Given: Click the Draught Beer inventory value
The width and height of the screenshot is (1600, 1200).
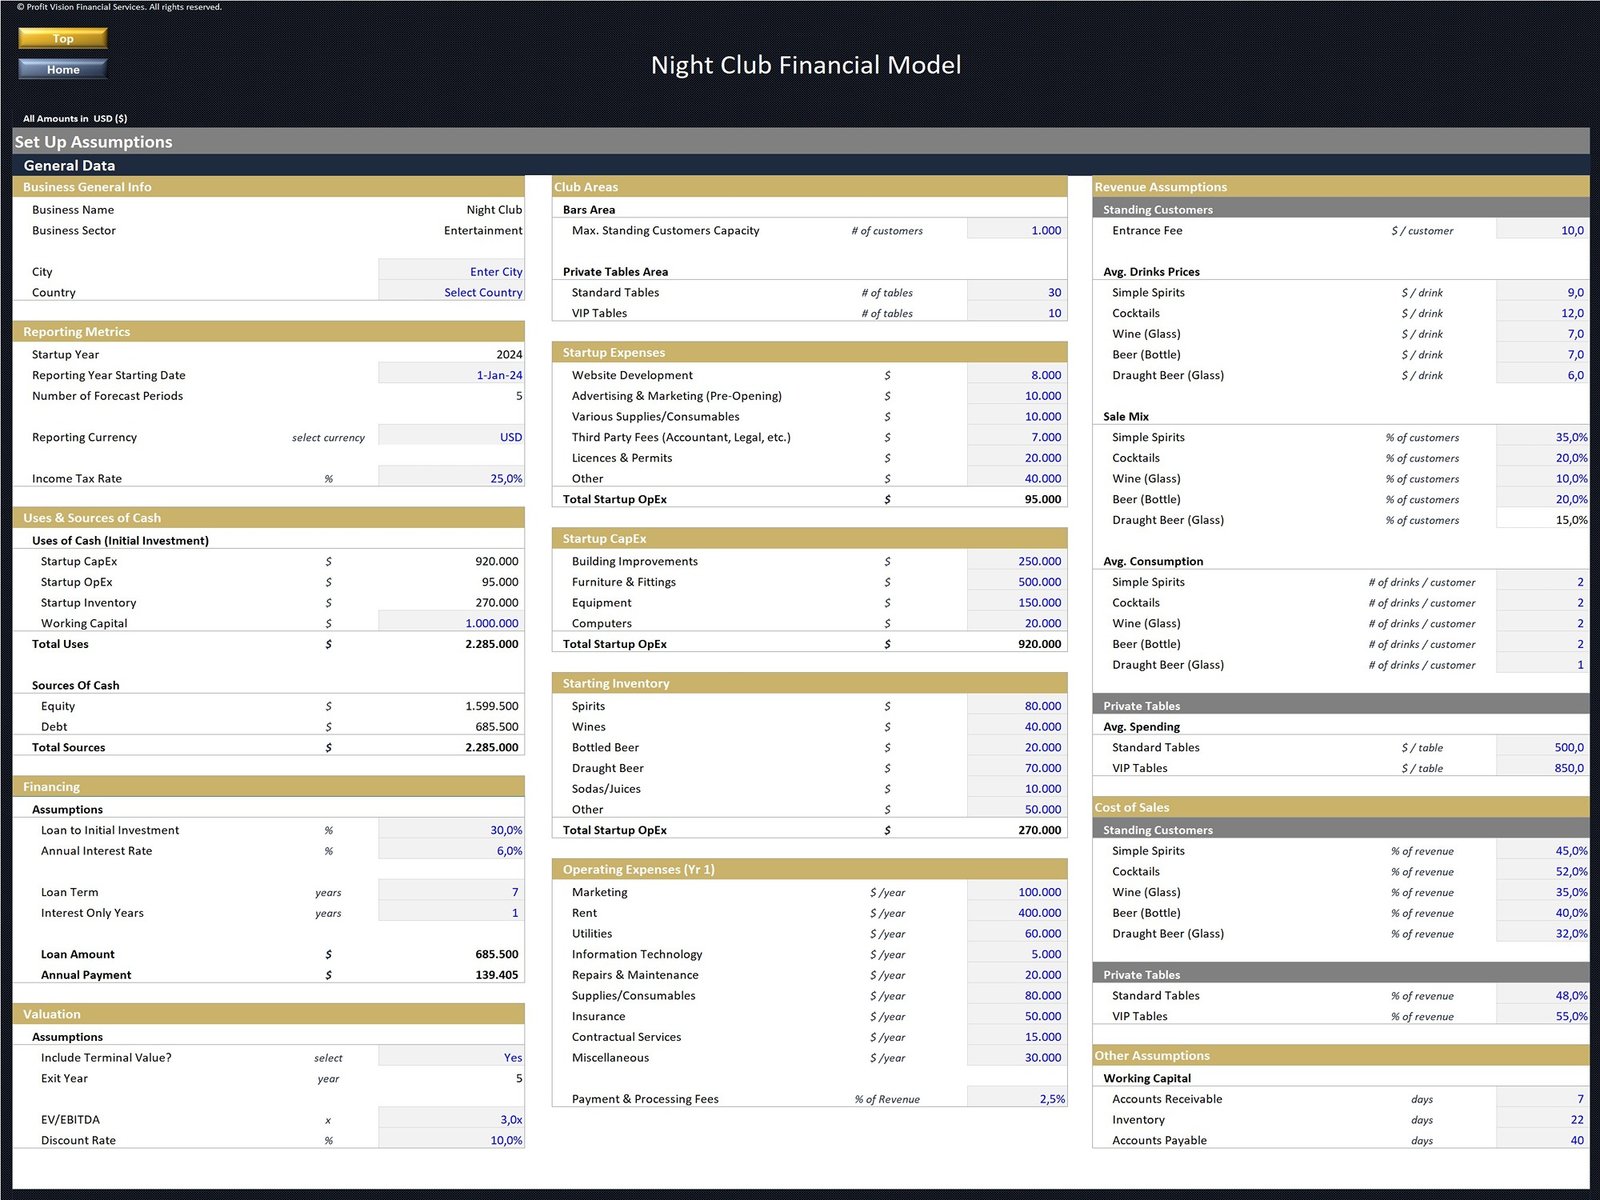Looking at the screenshot, I should [1016, 769].
